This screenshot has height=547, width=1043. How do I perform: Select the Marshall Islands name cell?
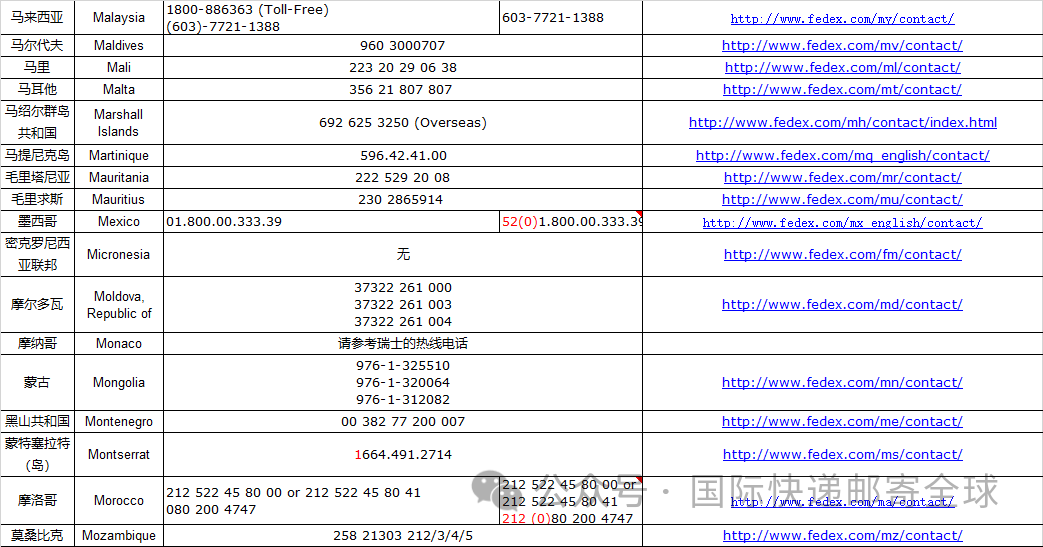(x=119, y=122)
